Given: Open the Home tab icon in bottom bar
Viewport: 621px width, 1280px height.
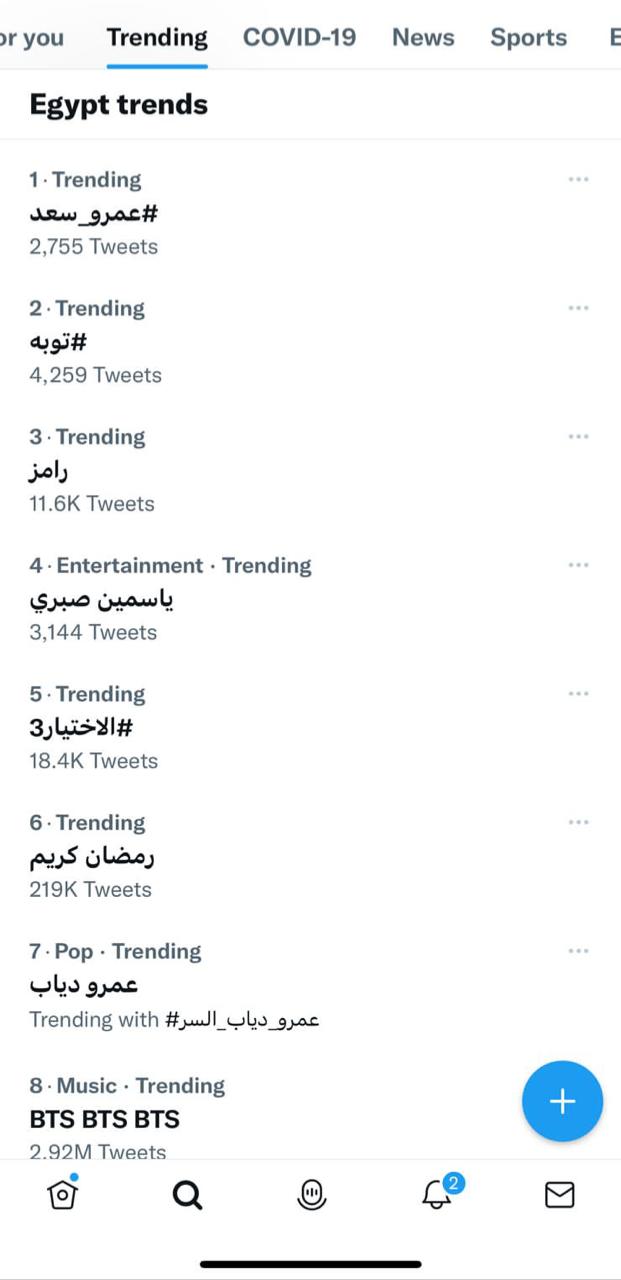Looking at the screenshot, I should [64, 1194].
